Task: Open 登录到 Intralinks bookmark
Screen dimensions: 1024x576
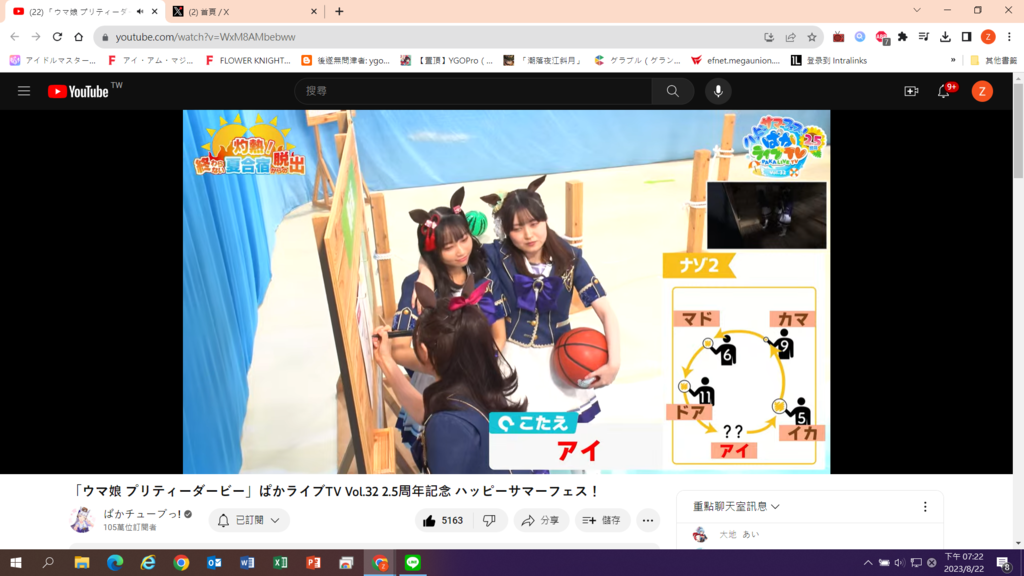Action: pos(829,60)
